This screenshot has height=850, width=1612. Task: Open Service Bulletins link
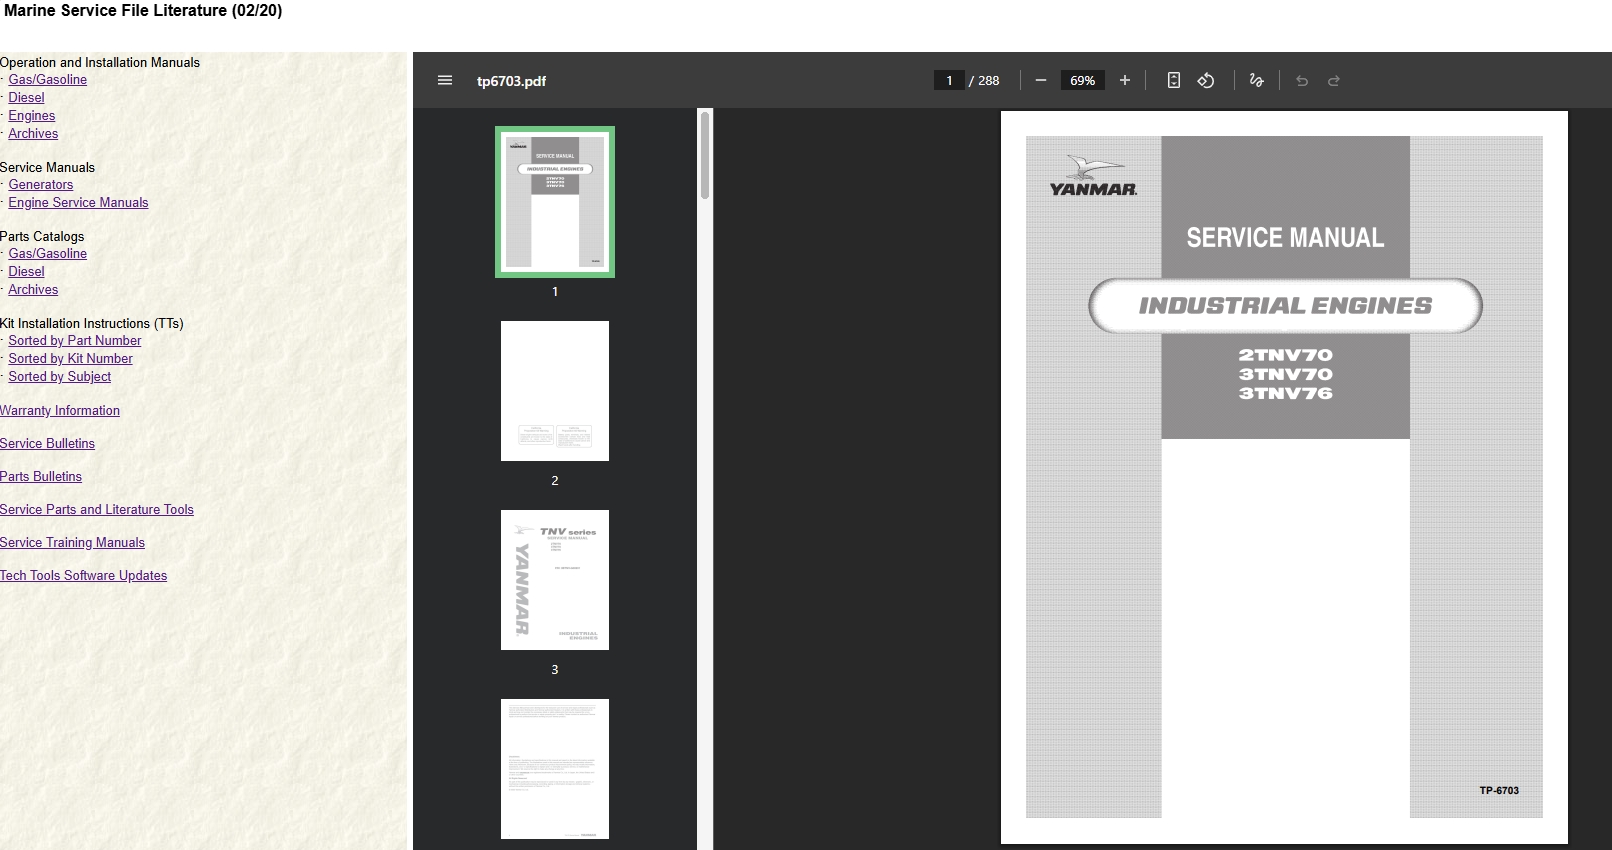coord(48,444)
